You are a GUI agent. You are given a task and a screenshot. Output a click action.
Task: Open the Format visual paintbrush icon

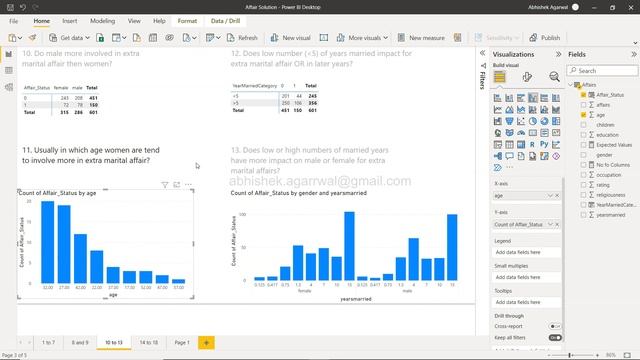pyautogui.click(x=527, y=77)
